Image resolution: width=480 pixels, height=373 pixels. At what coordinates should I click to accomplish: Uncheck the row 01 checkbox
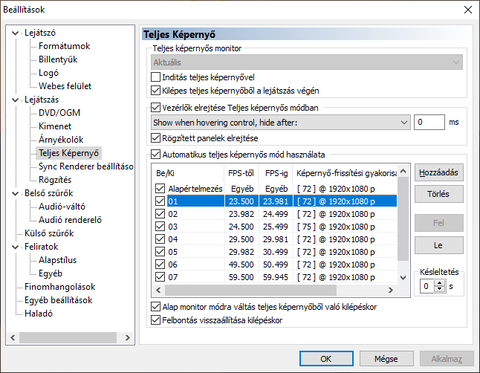point(160,201)
